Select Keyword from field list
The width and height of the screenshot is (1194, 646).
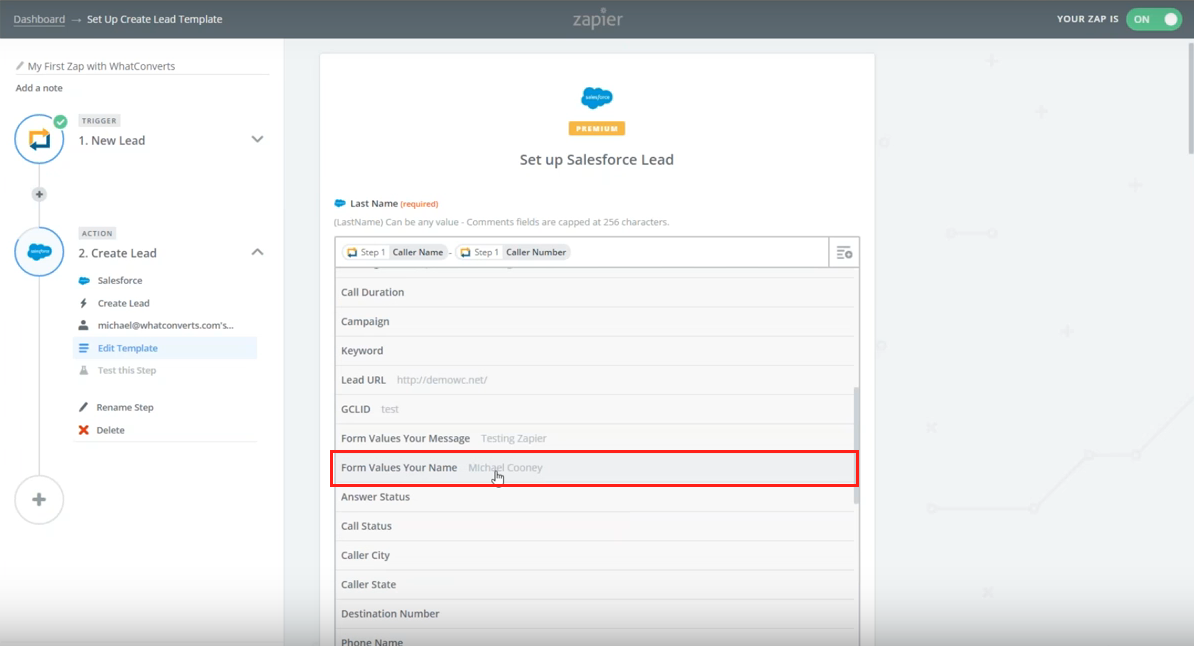click(595, 350)
